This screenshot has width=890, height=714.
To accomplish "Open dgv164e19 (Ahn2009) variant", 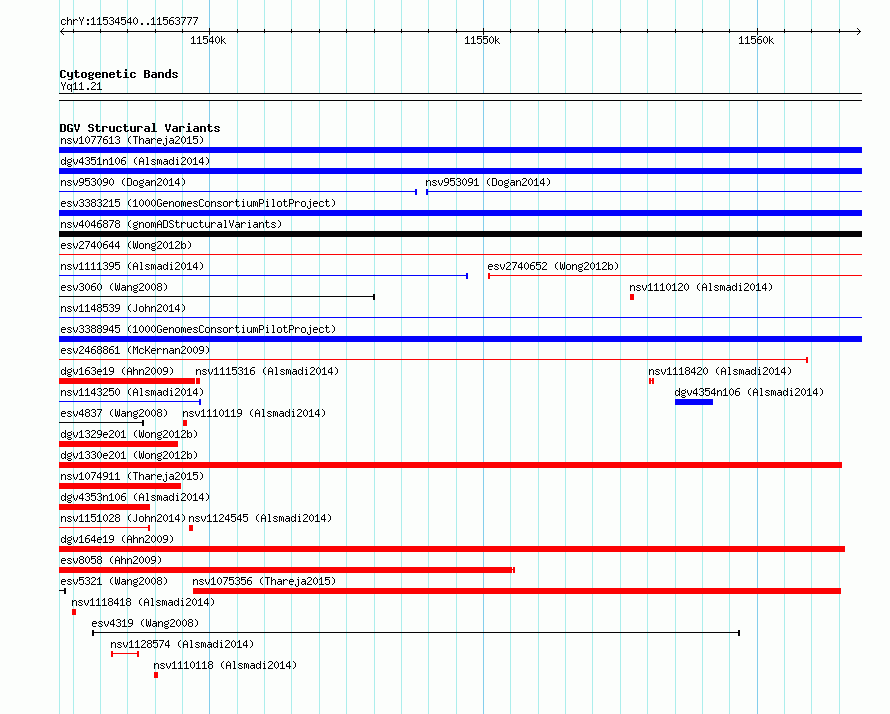I will 117,539.
